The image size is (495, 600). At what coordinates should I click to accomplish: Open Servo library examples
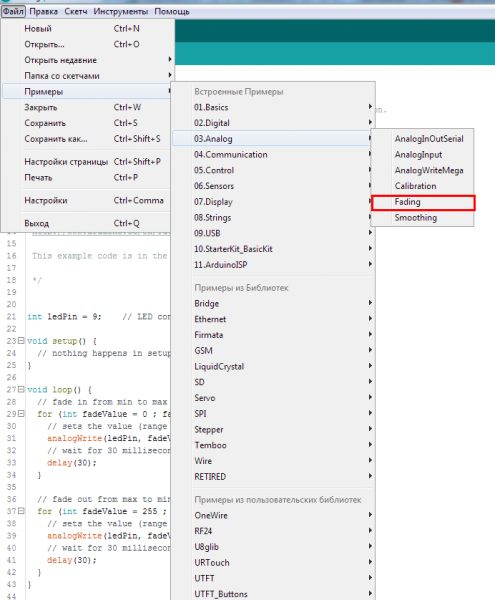[x=273, y=398]
